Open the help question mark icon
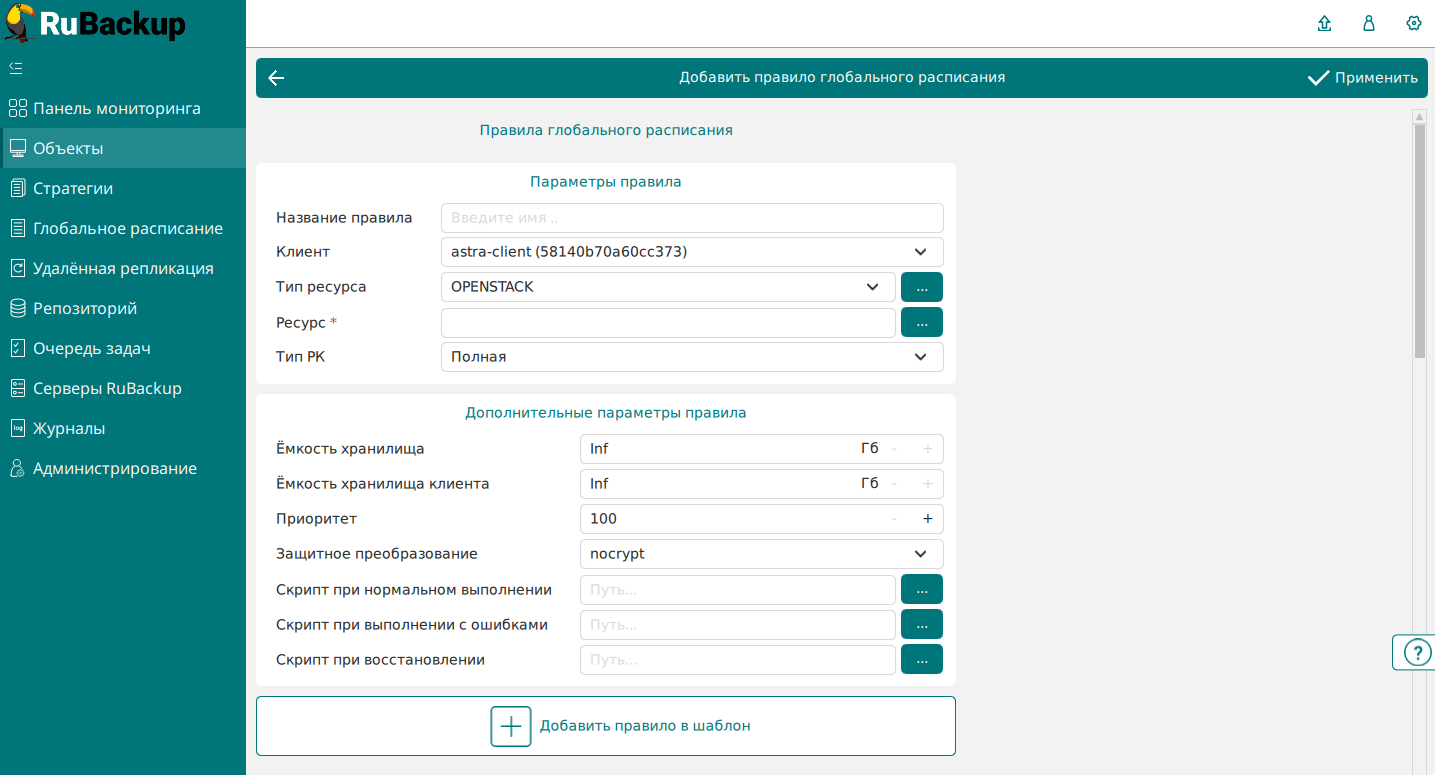 coord(1417,652)
